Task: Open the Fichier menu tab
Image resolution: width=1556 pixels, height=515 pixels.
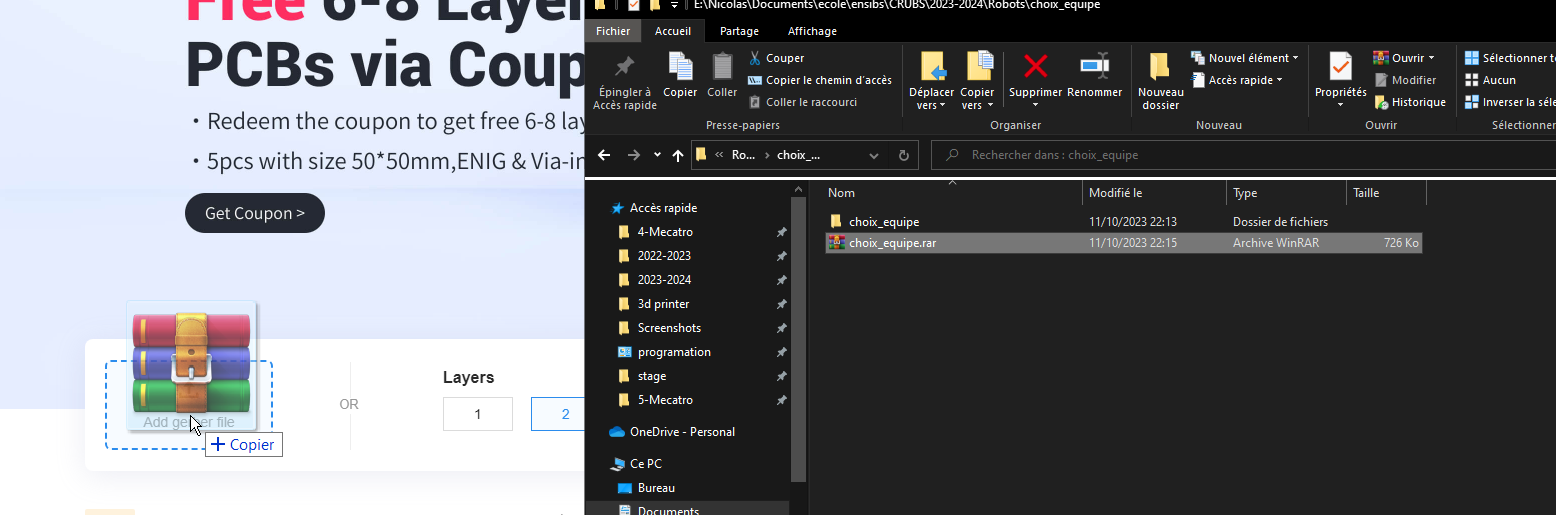Action: [x=613, y=31]
